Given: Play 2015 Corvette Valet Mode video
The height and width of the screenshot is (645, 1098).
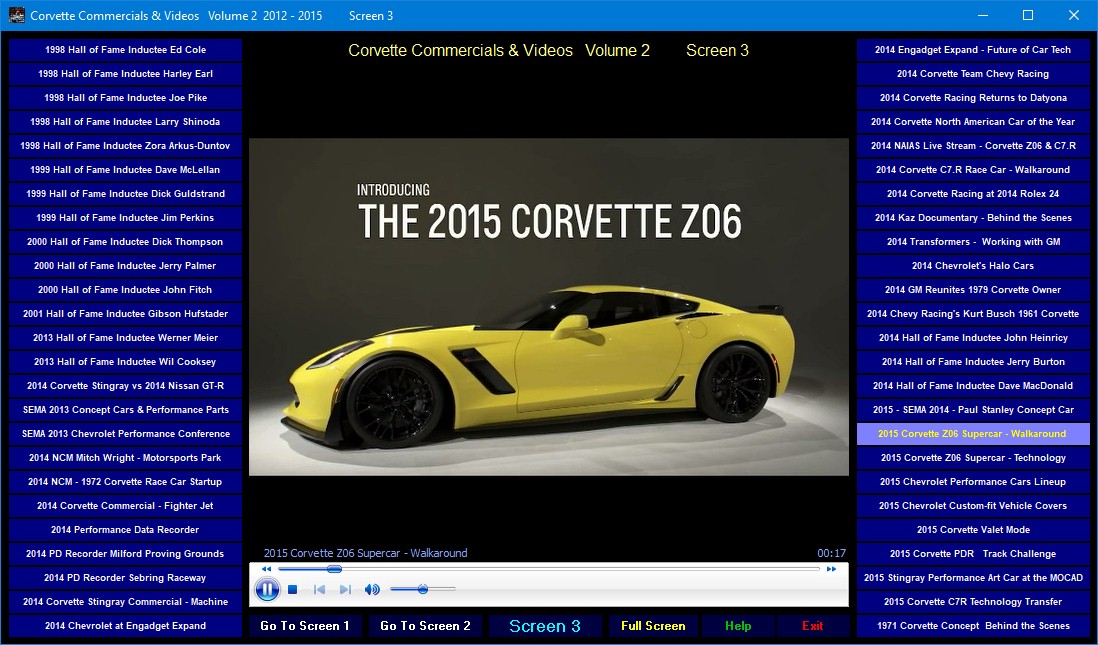Looking at the screenshot, I should pyautogui.click(x=973, y=529).
